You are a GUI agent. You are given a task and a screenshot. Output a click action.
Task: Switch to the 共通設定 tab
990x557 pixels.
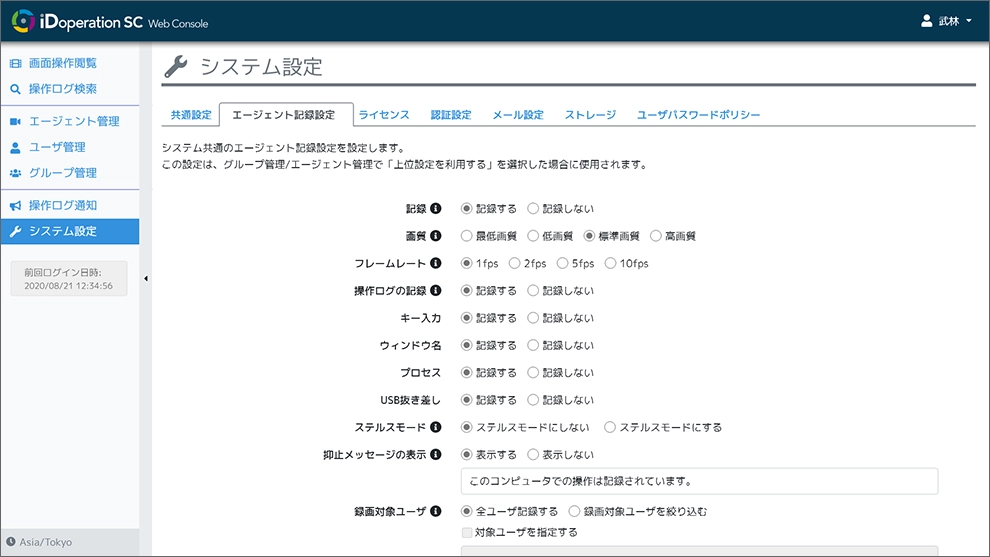click(191, 115)
